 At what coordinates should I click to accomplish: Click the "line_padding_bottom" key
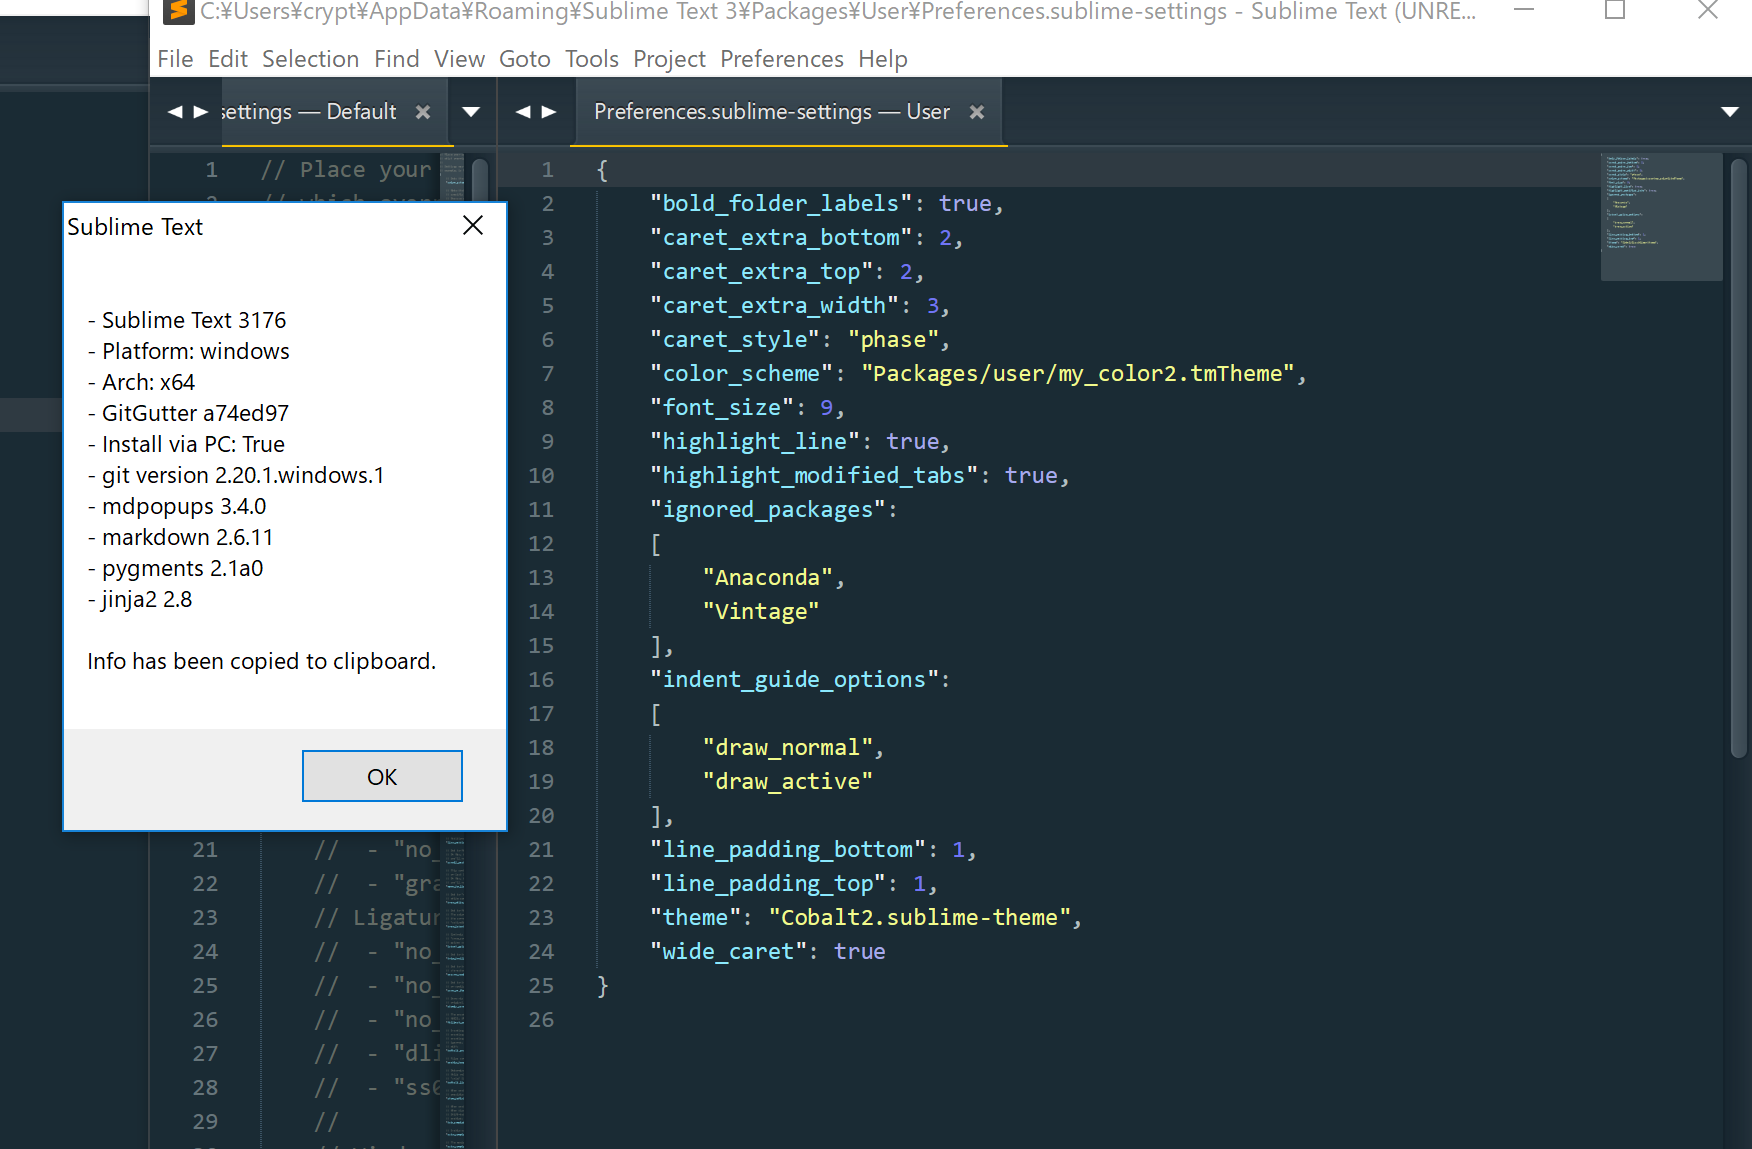click(x=787, y=849)
